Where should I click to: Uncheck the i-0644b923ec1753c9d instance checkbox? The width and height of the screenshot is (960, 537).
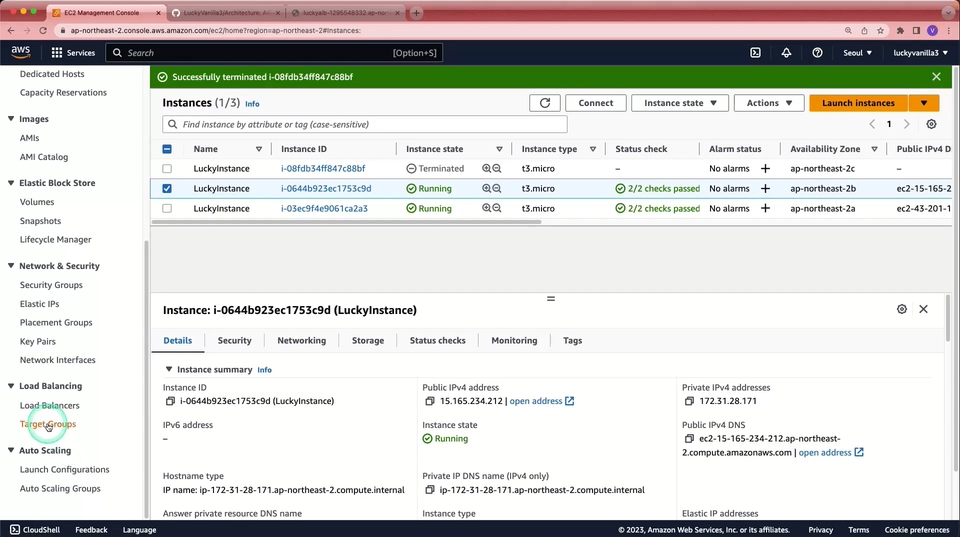[167, 189]
